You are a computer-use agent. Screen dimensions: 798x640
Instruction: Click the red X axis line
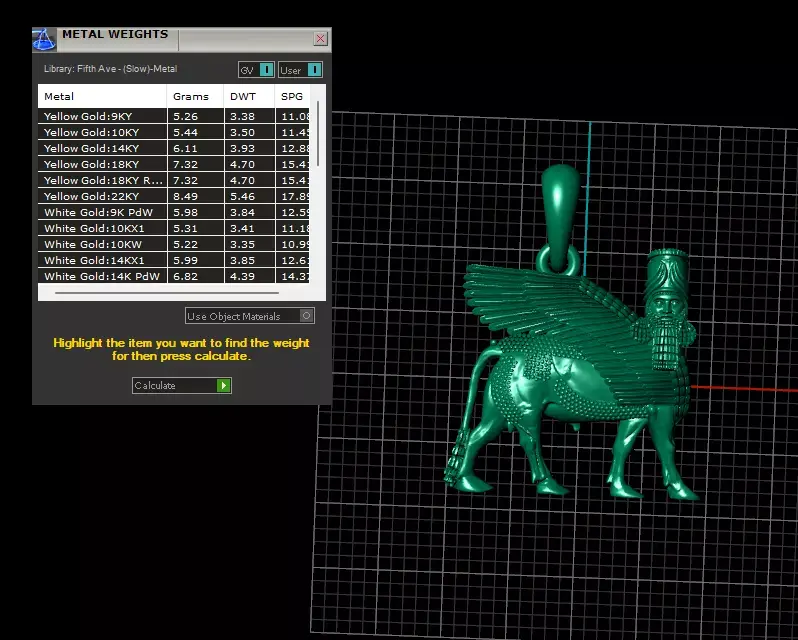click(744, 389)
